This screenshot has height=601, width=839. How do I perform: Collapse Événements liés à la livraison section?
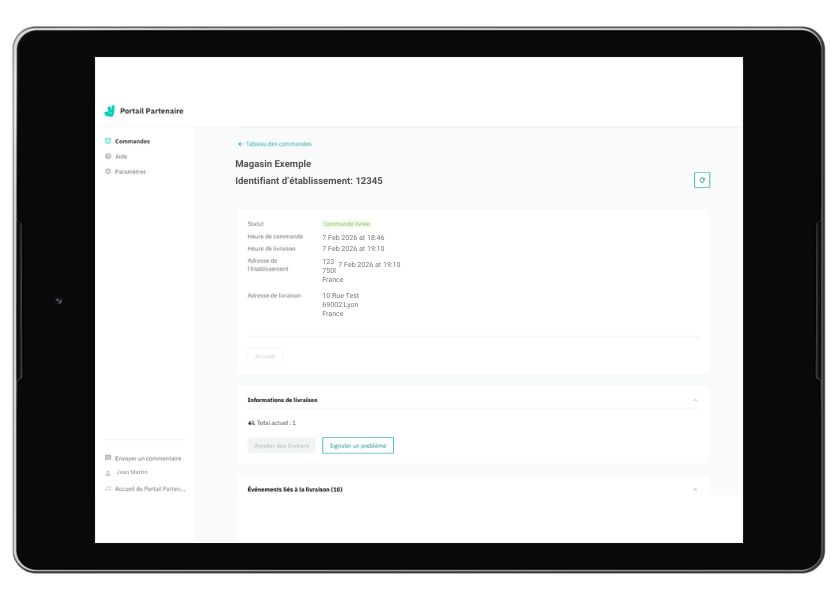click(x=695, y=490)
